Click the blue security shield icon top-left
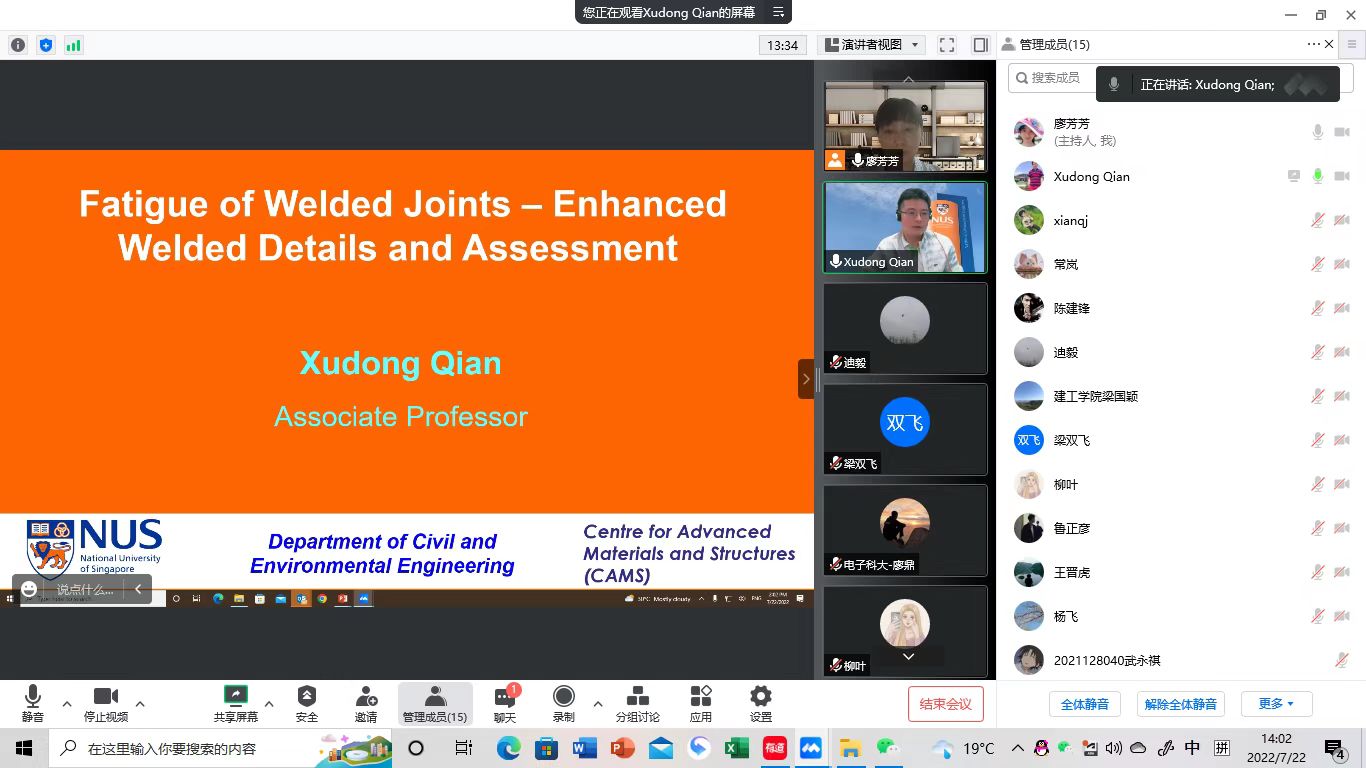This screenshot has width=1366, height=768. [45, 45]
